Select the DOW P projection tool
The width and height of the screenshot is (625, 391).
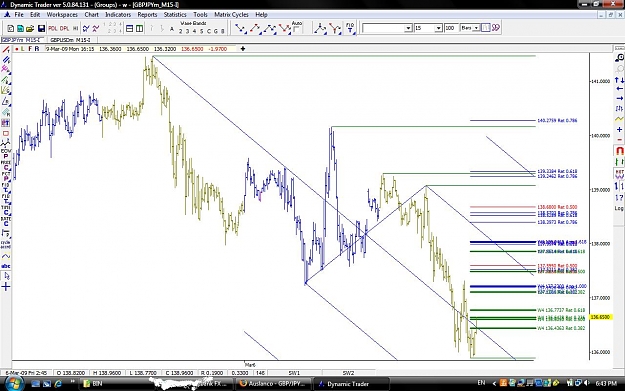pyautogui.click(x=6, y=154)
